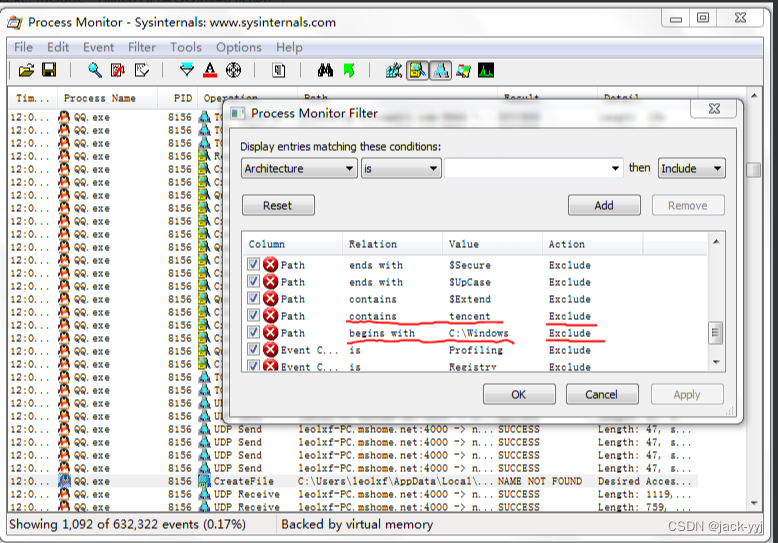Toggle Show Process and Thread Activity button

pyautogui.click(x=464, y=70)
